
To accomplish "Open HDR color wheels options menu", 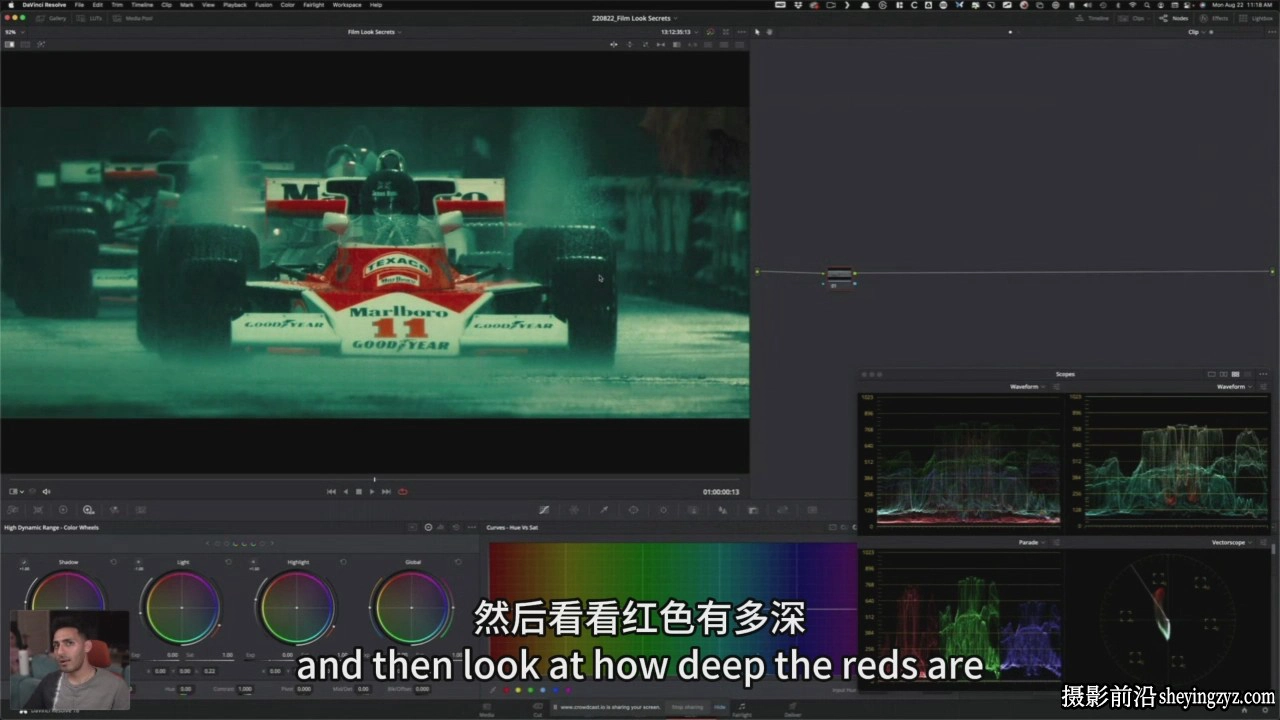I will click(471, 527).
